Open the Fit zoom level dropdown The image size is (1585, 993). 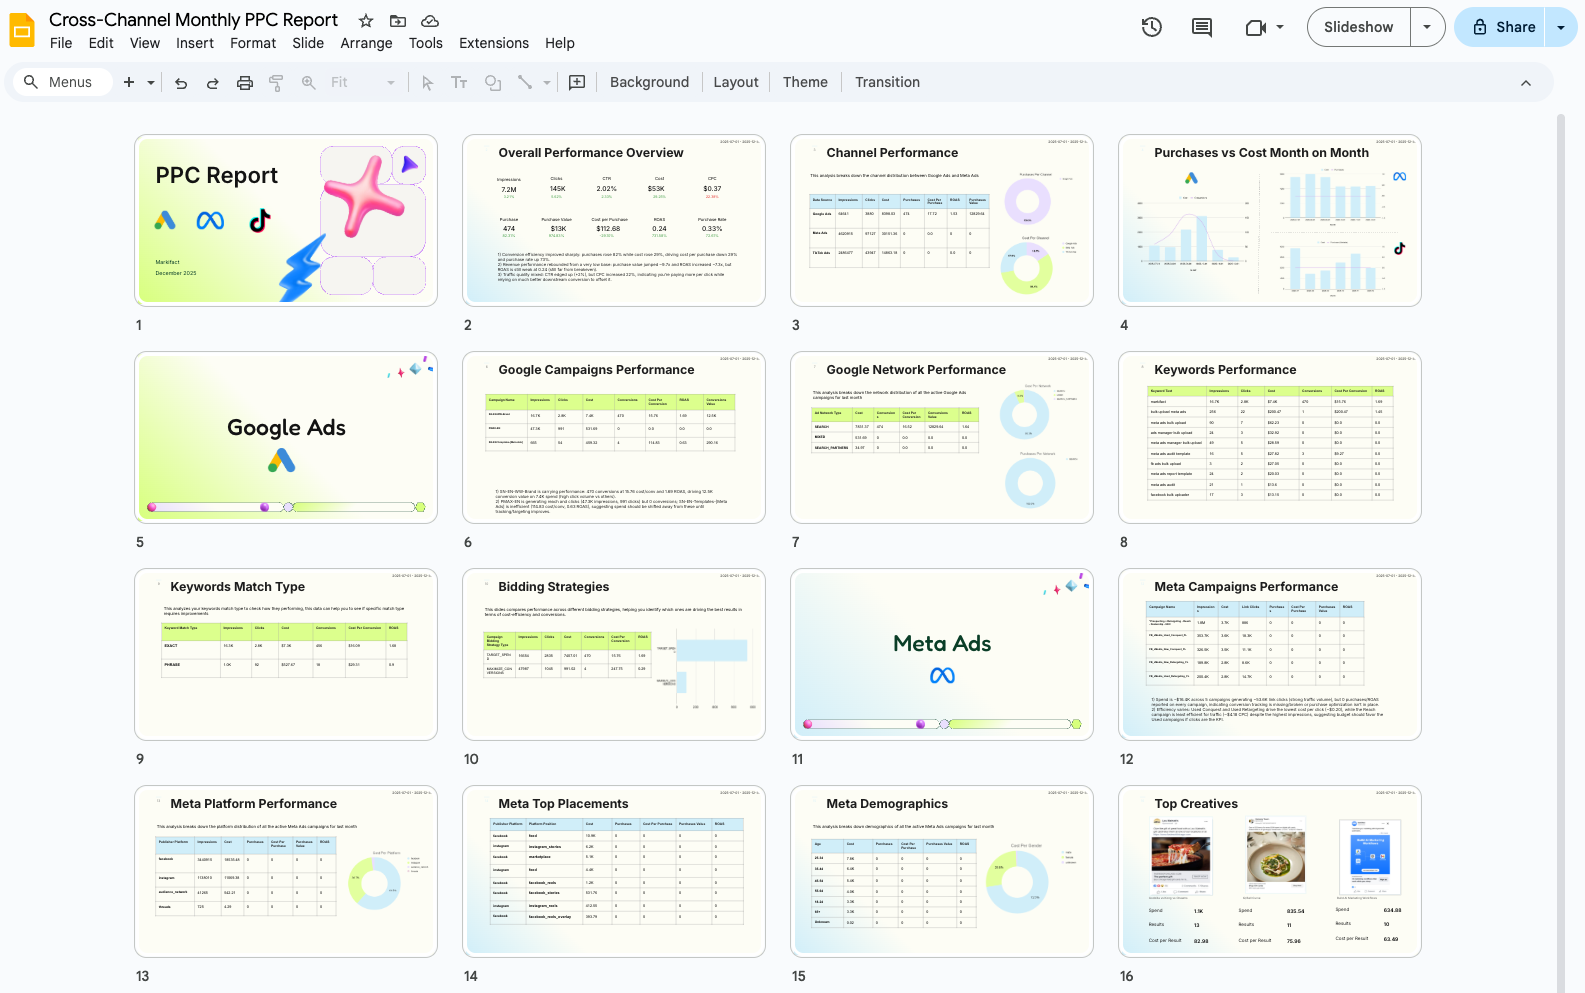tap(362, 82)
